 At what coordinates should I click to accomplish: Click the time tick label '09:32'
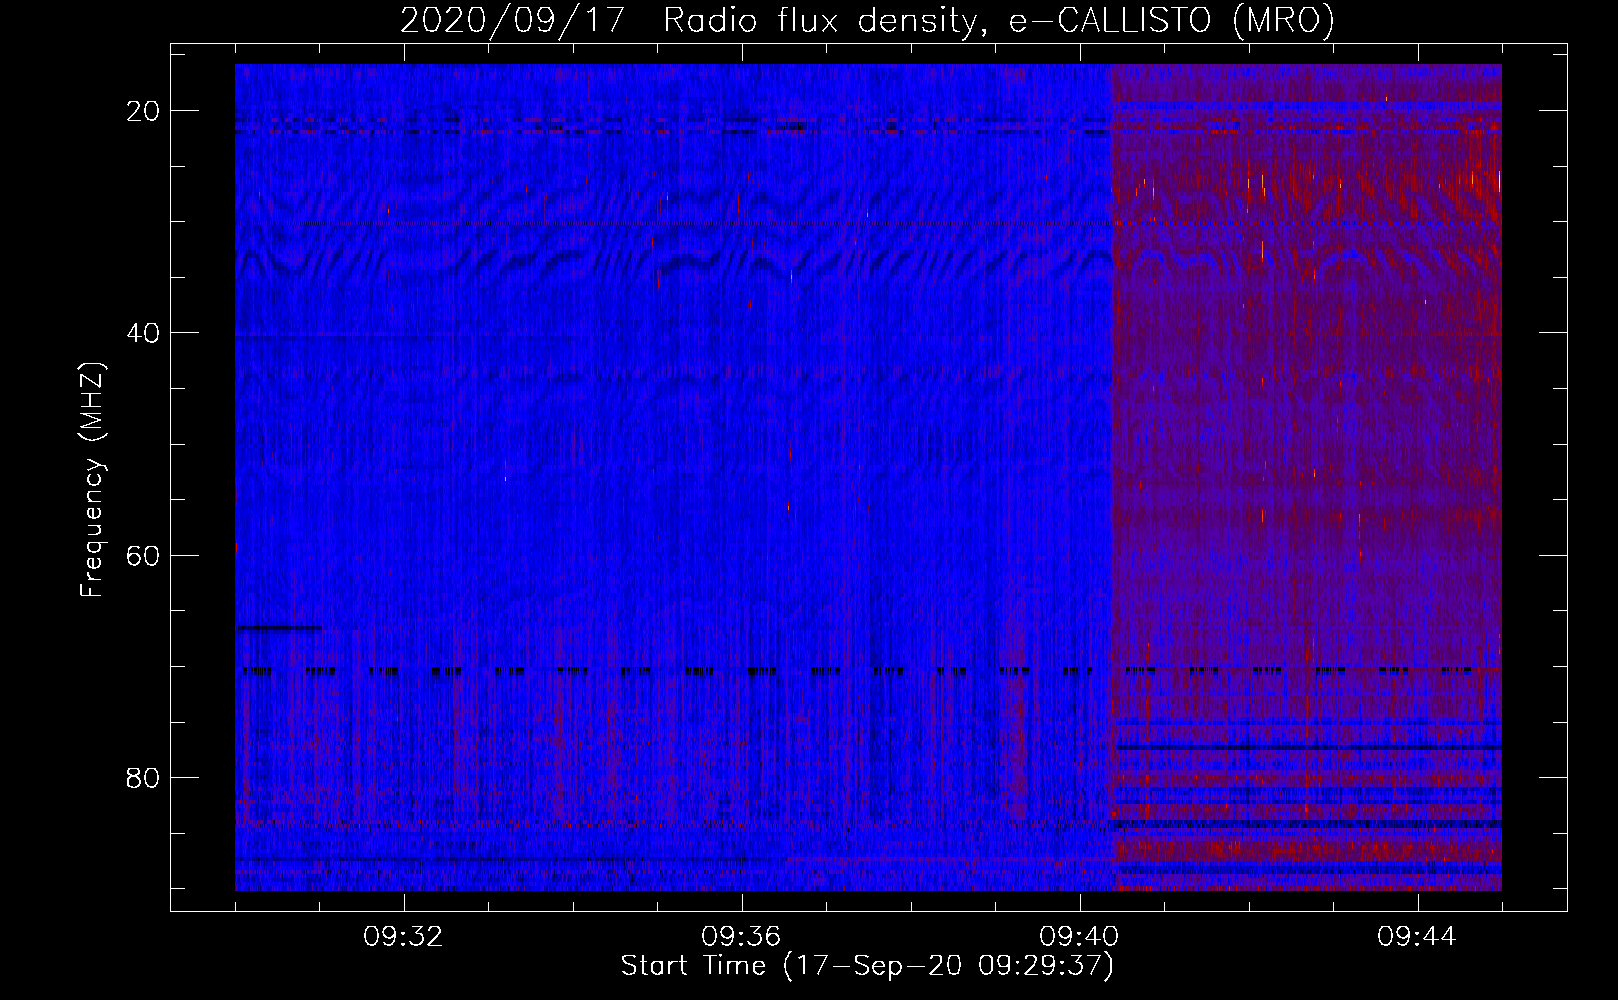[403, 937]
